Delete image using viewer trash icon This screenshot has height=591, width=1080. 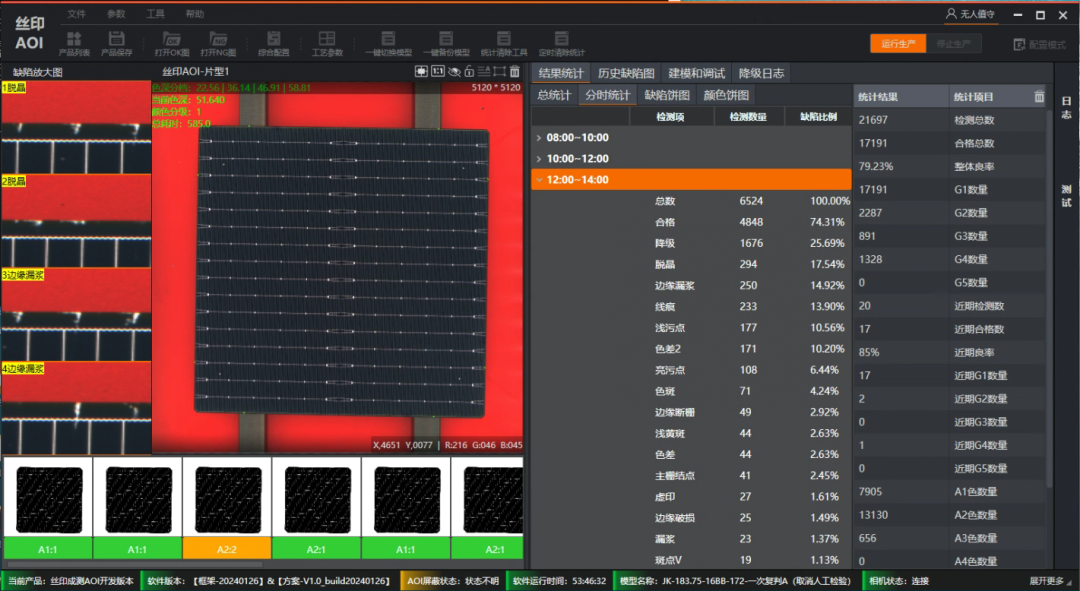pyautogui.click(x=515, y=72)
